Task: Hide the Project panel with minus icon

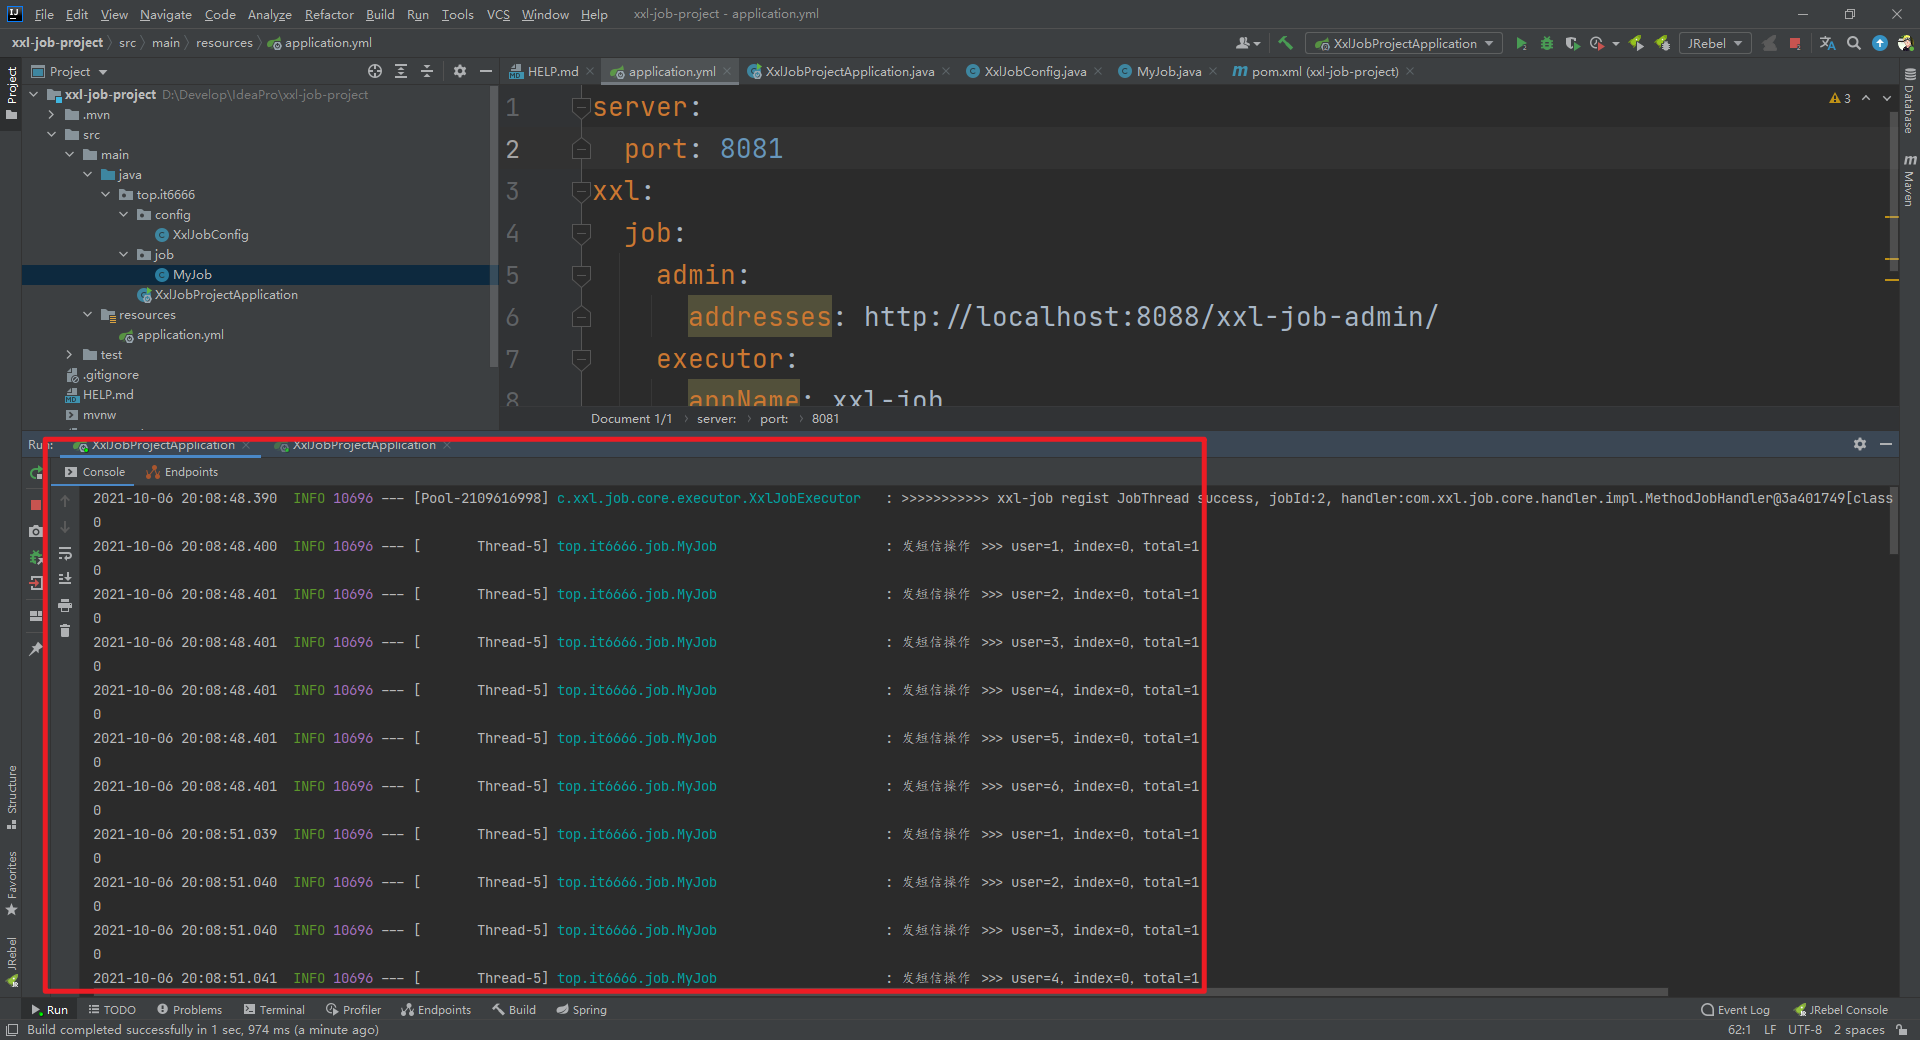Action: click(486, 71)
